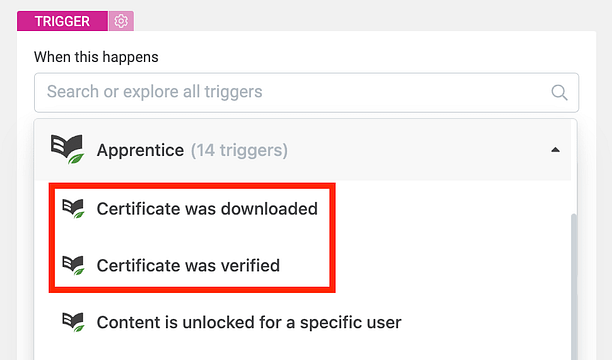
Task: Click the icon beside Certificate was downloaded
Action: pos(73,209)
